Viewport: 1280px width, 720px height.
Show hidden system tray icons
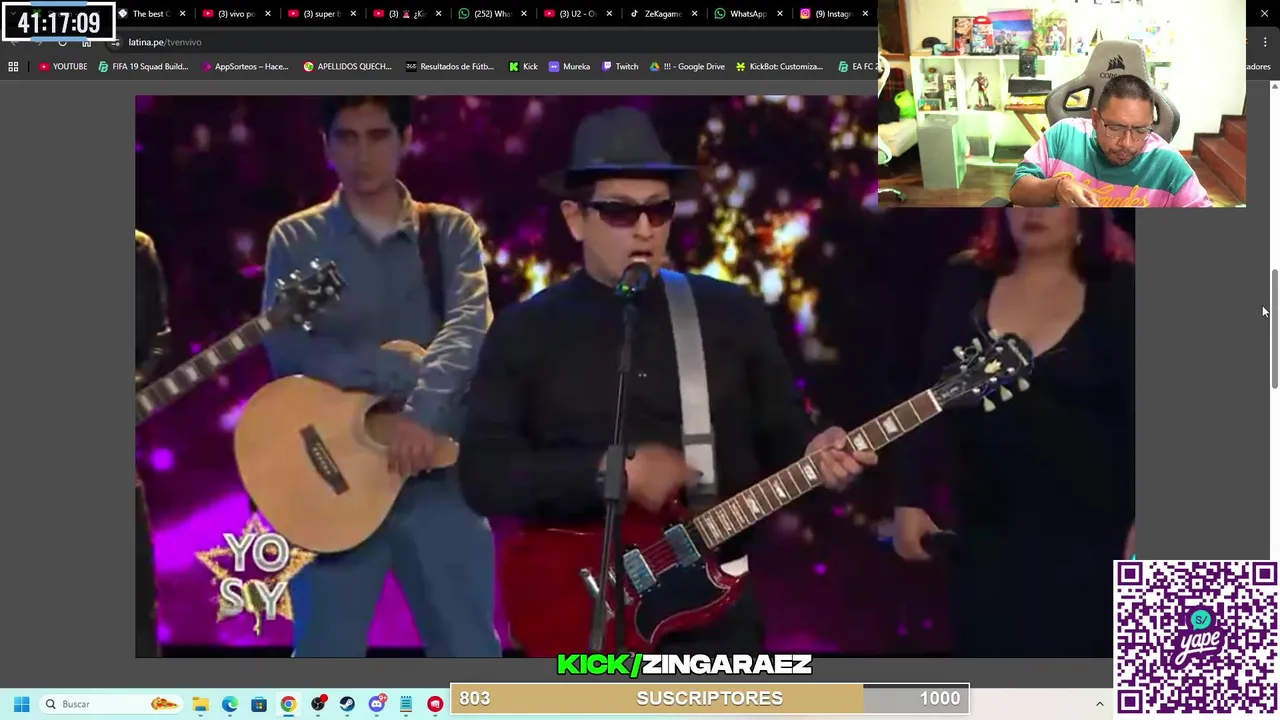click(1099, 704)
